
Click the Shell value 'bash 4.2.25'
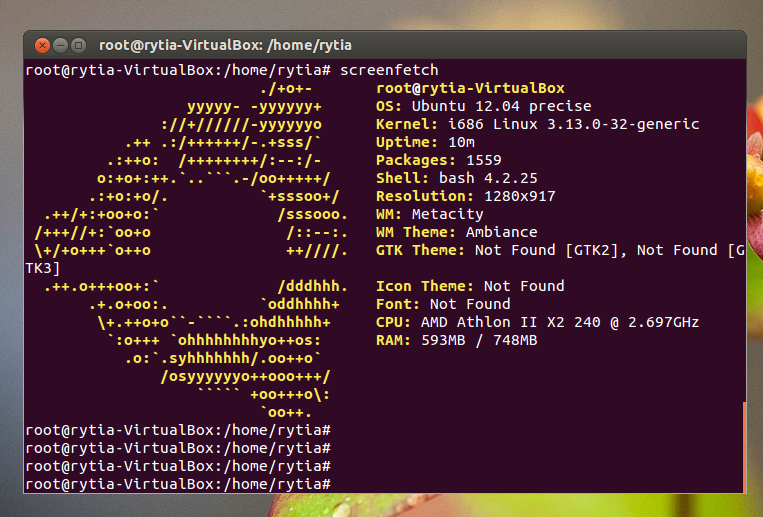point(488,178)
